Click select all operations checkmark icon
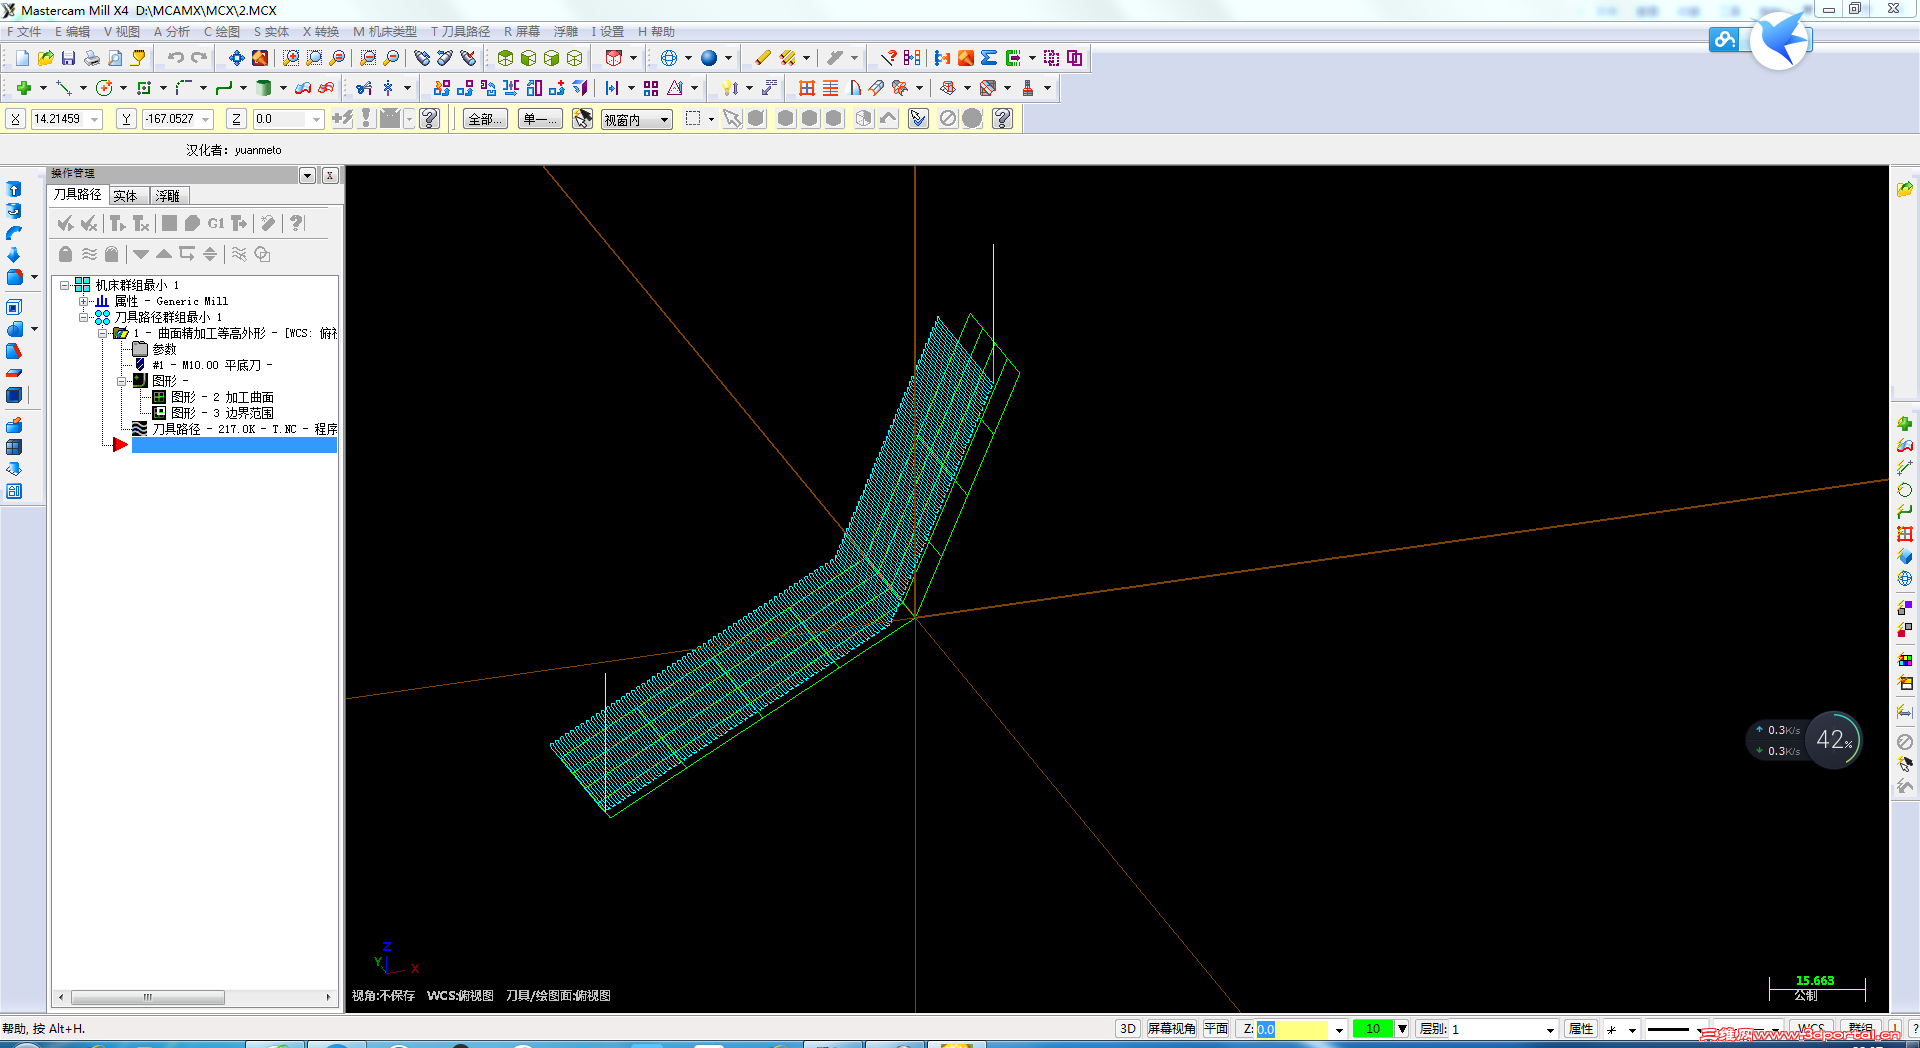The image size is (1920, 1048). tap(66, 223)
